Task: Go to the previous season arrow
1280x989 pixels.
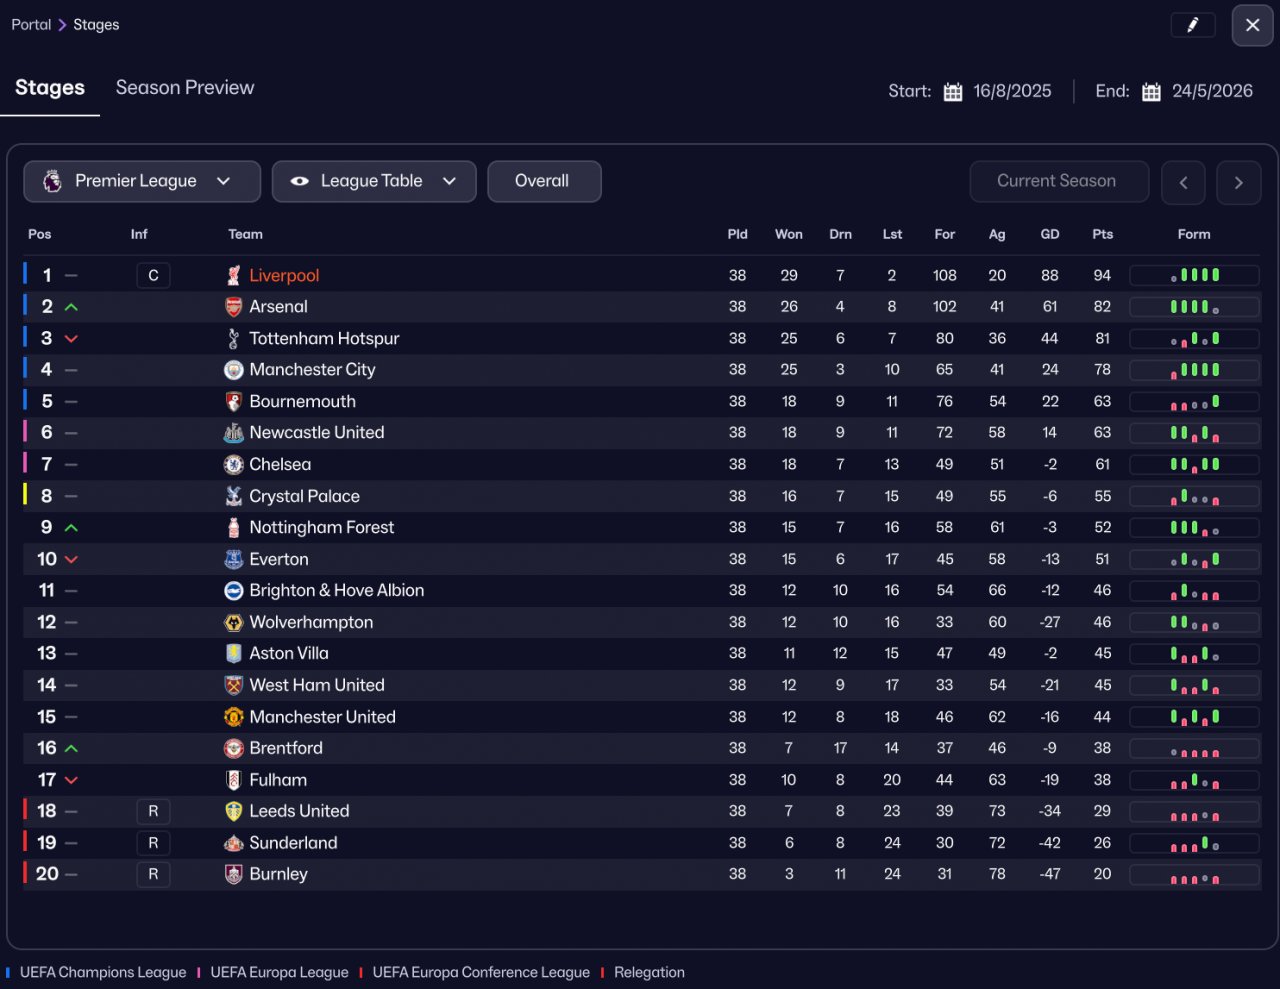Action: tap(1183, 182)
